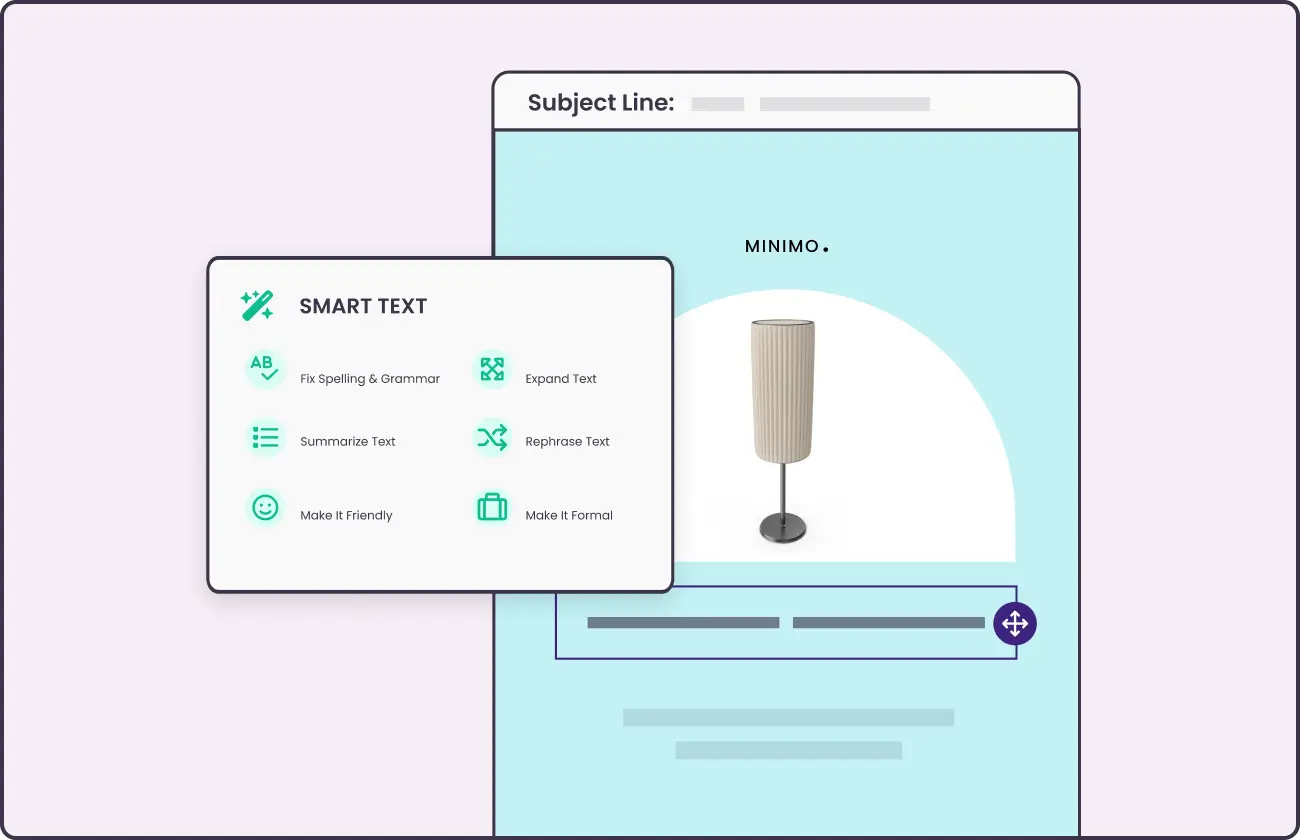
Task: Choose the "Fix Spelling & Grammar" option label
Action: [x=370, y=379]
